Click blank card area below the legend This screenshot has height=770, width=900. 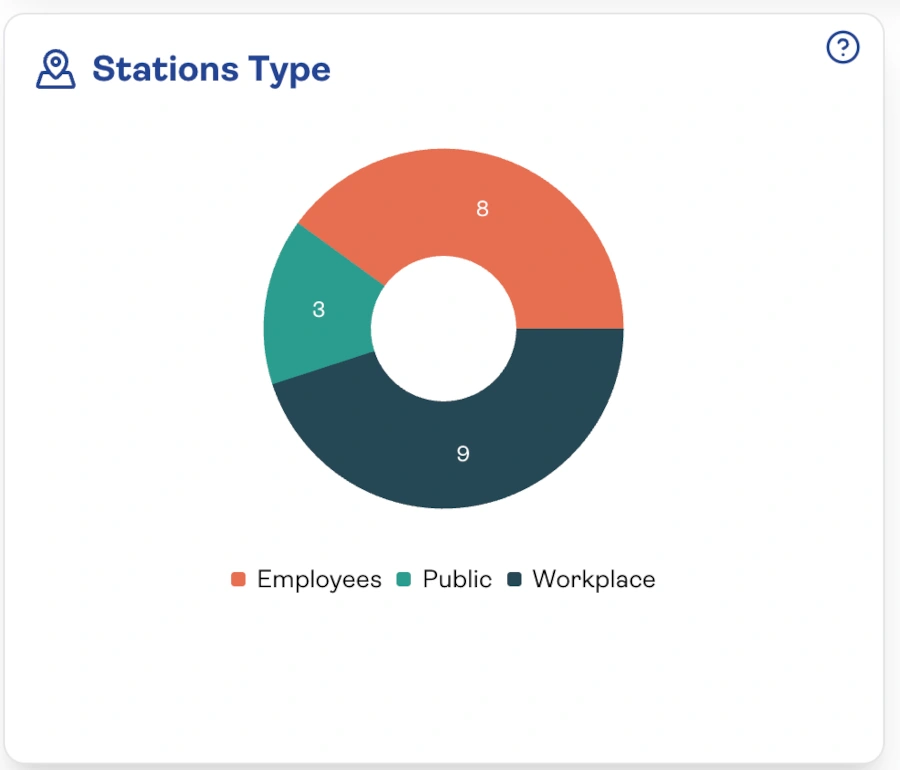pos(443,680)
